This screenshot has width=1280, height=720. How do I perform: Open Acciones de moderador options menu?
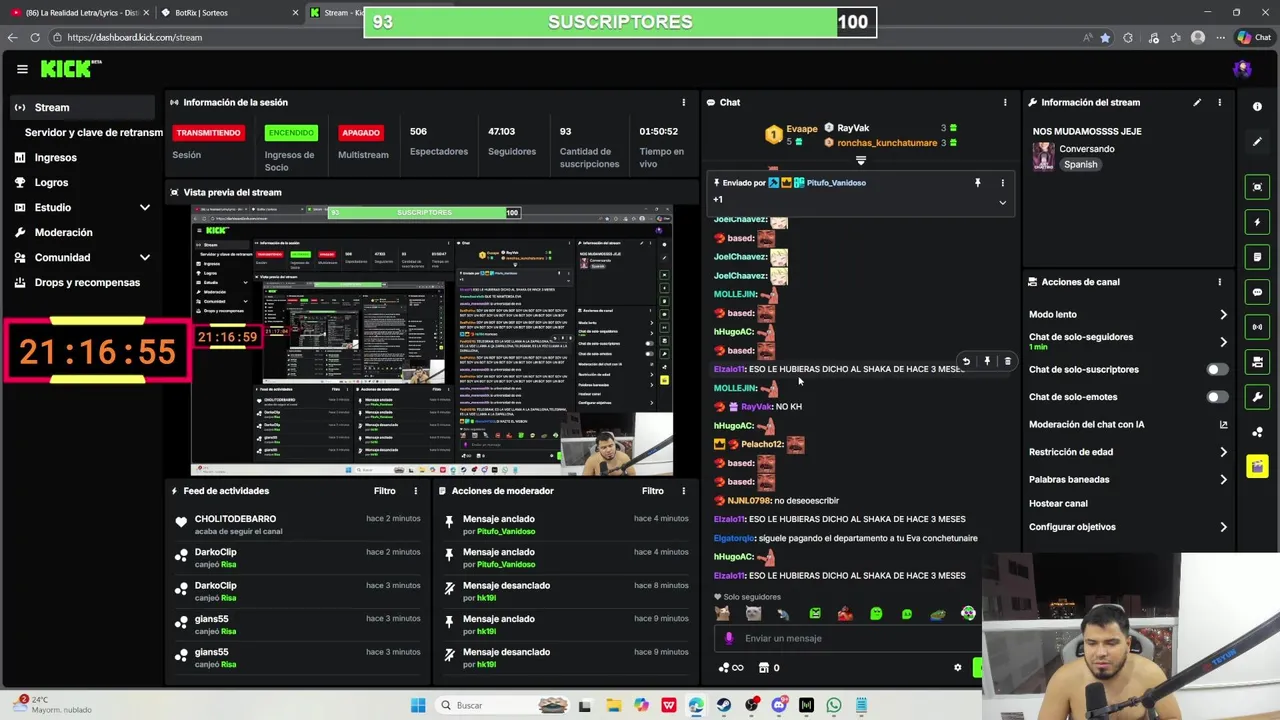coord(684,491)
